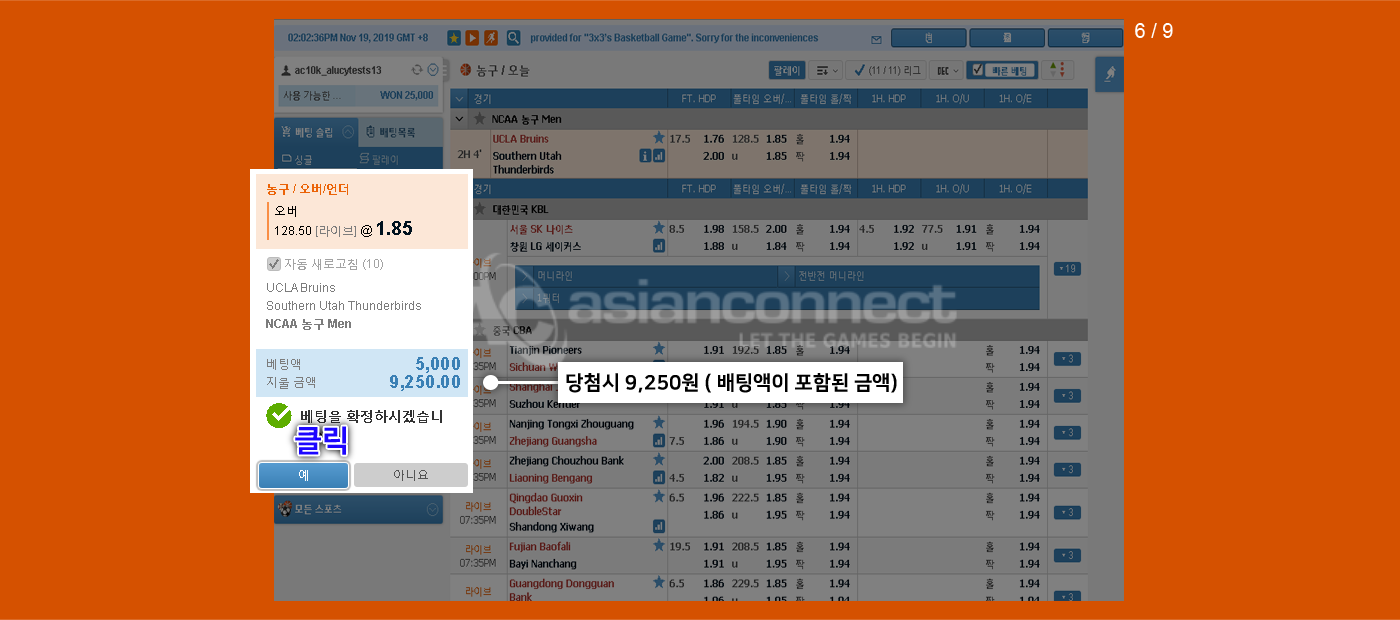The width and height of the screenshot is (1400, 620).
Task: Open info icon for Southern Utah Thunderbirds match
Action: pyautogui.click(x=645, y=156)
